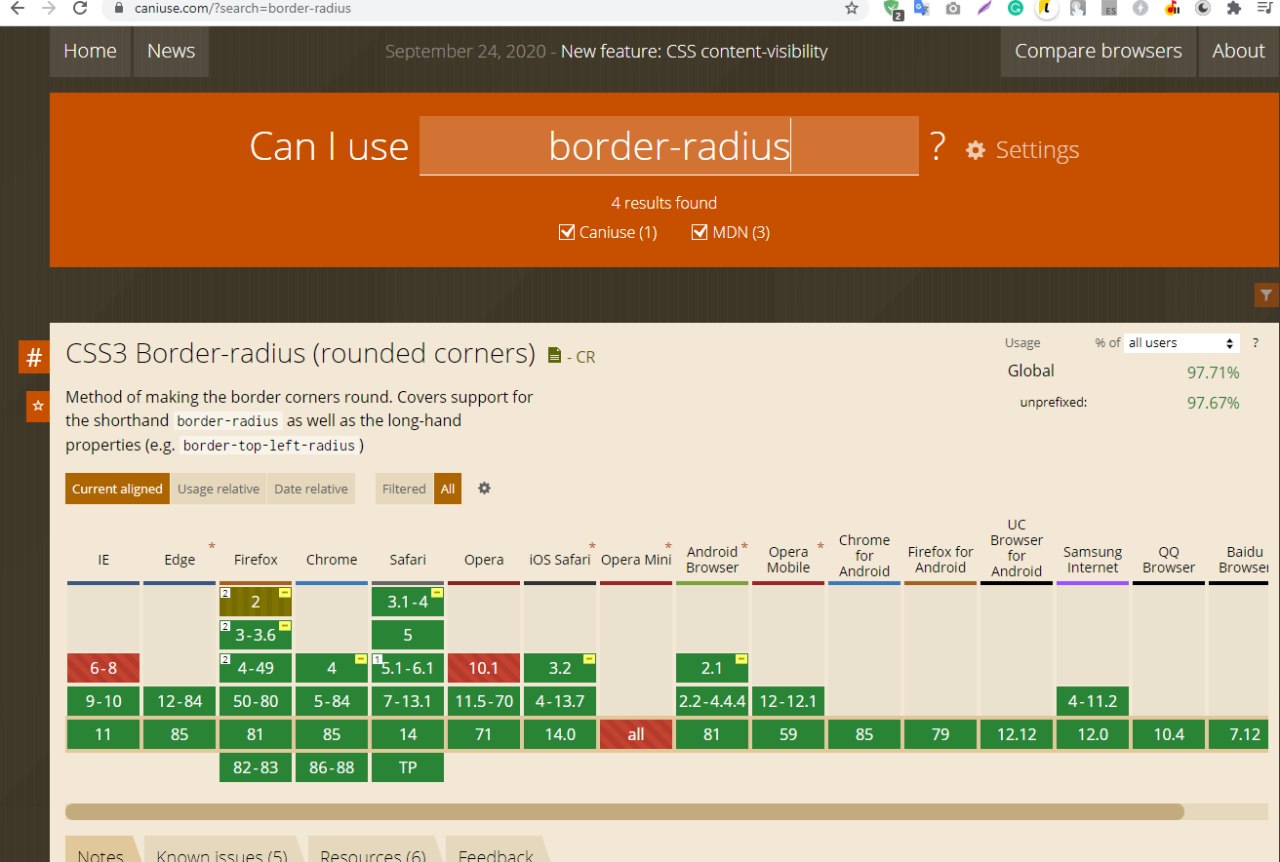Open the CR spec document icon

coord(556,355)
